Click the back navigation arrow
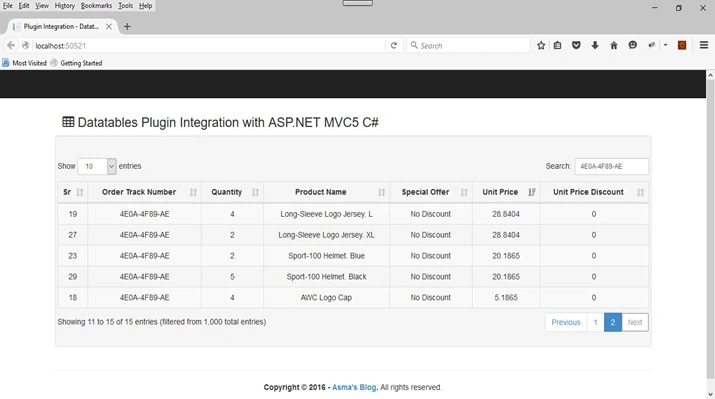This screenshot has height=399, width=715. point(11,45)
